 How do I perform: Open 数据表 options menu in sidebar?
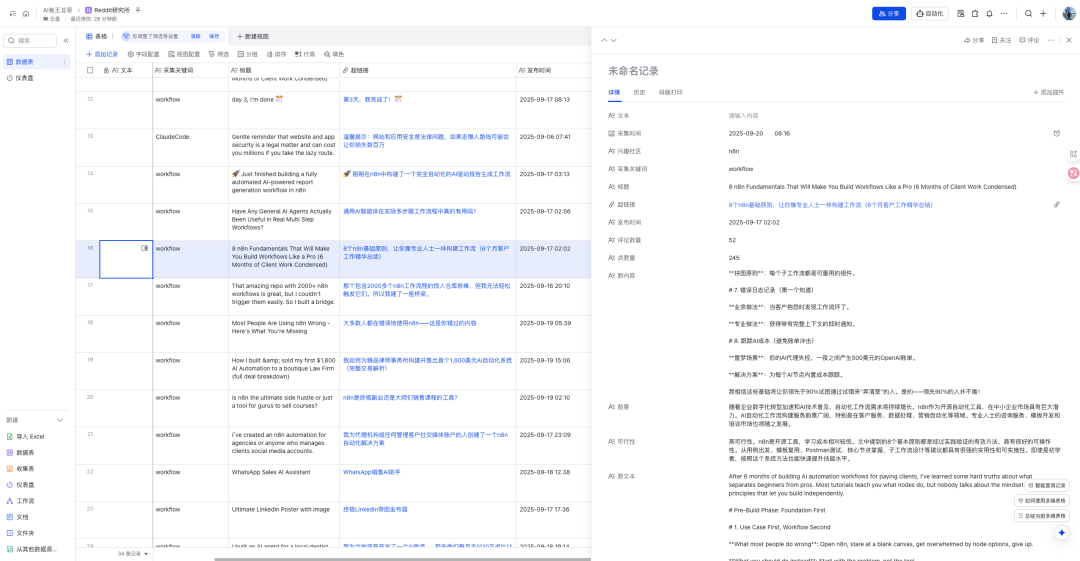[65, 62]
